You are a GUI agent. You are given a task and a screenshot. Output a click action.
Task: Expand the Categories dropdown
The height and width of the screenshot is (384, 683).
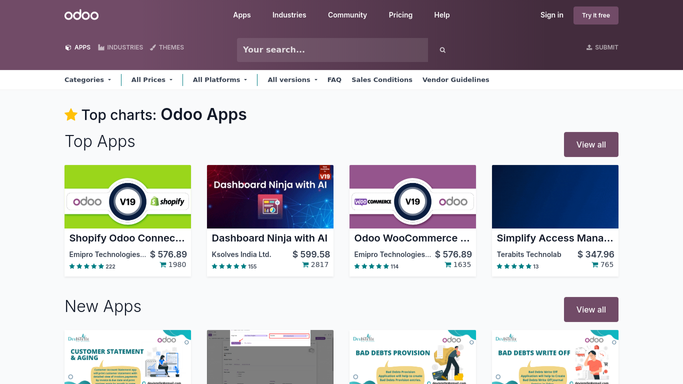point(88,80)
